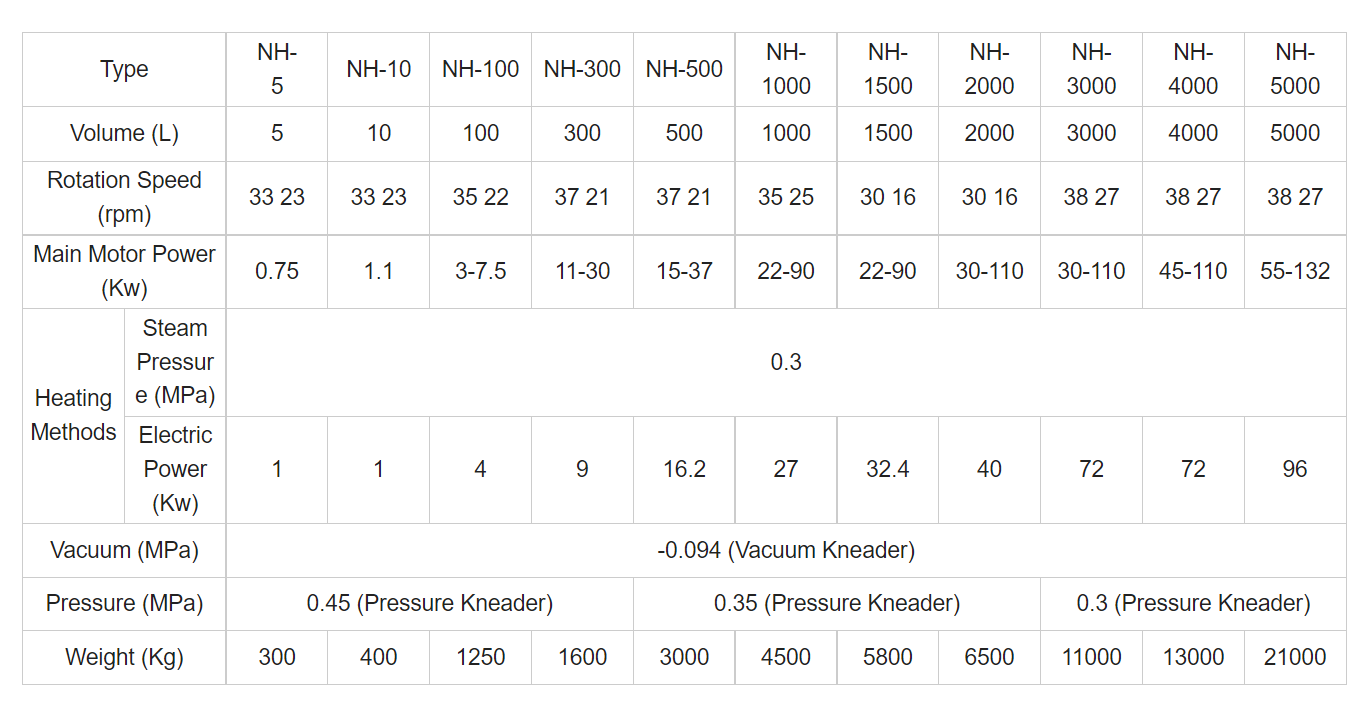Click the "0.45 (Pressure Kneader)" cell
The height and width of the screenshot is (708, 1370).
tap(430, 604)
